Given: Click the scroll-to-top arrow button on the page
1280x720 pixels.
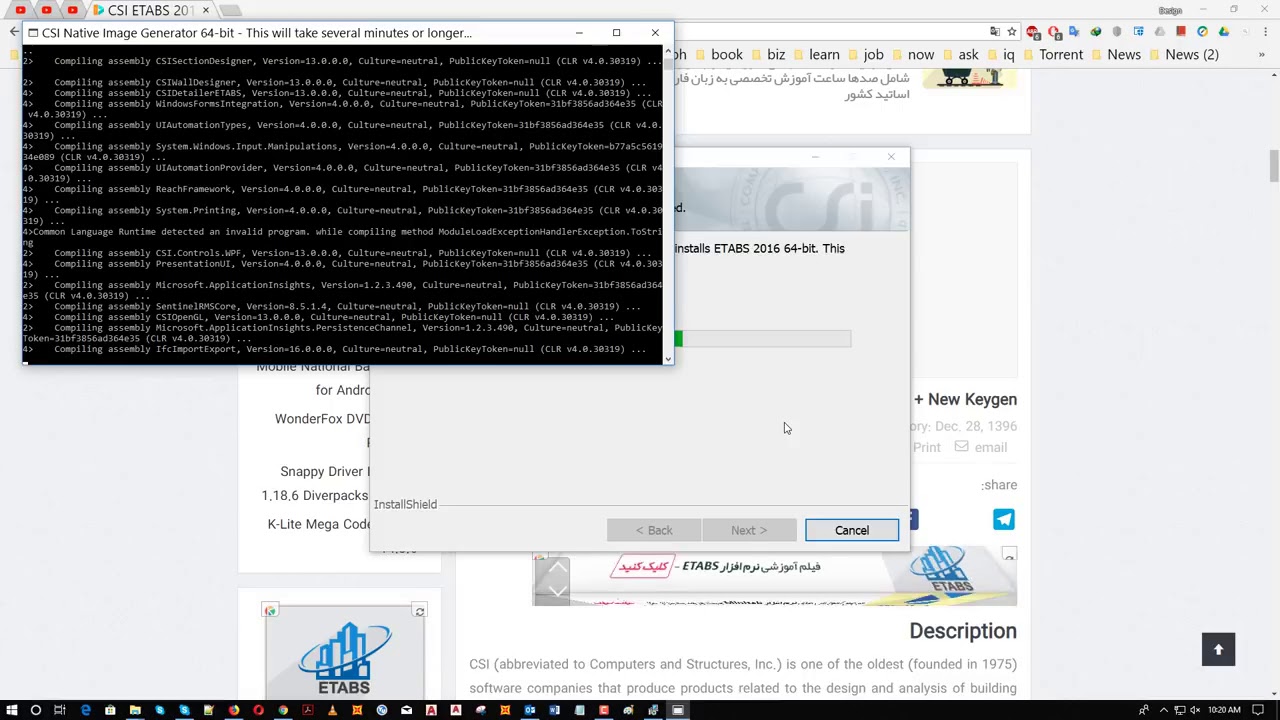Looking at the screenshot, I should (1218, 650).
